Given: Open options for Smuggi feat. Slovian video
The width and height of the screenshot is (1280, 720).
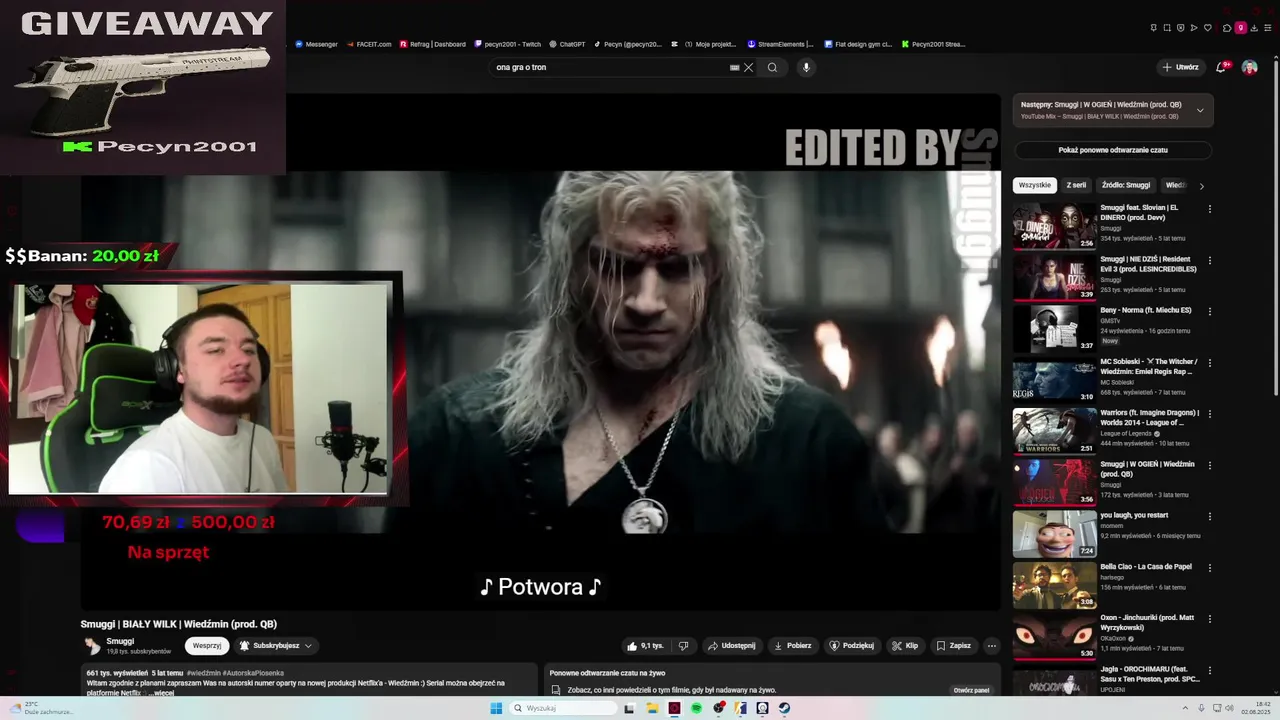Looking at the screenshot, I should [x=1209, y=209].
